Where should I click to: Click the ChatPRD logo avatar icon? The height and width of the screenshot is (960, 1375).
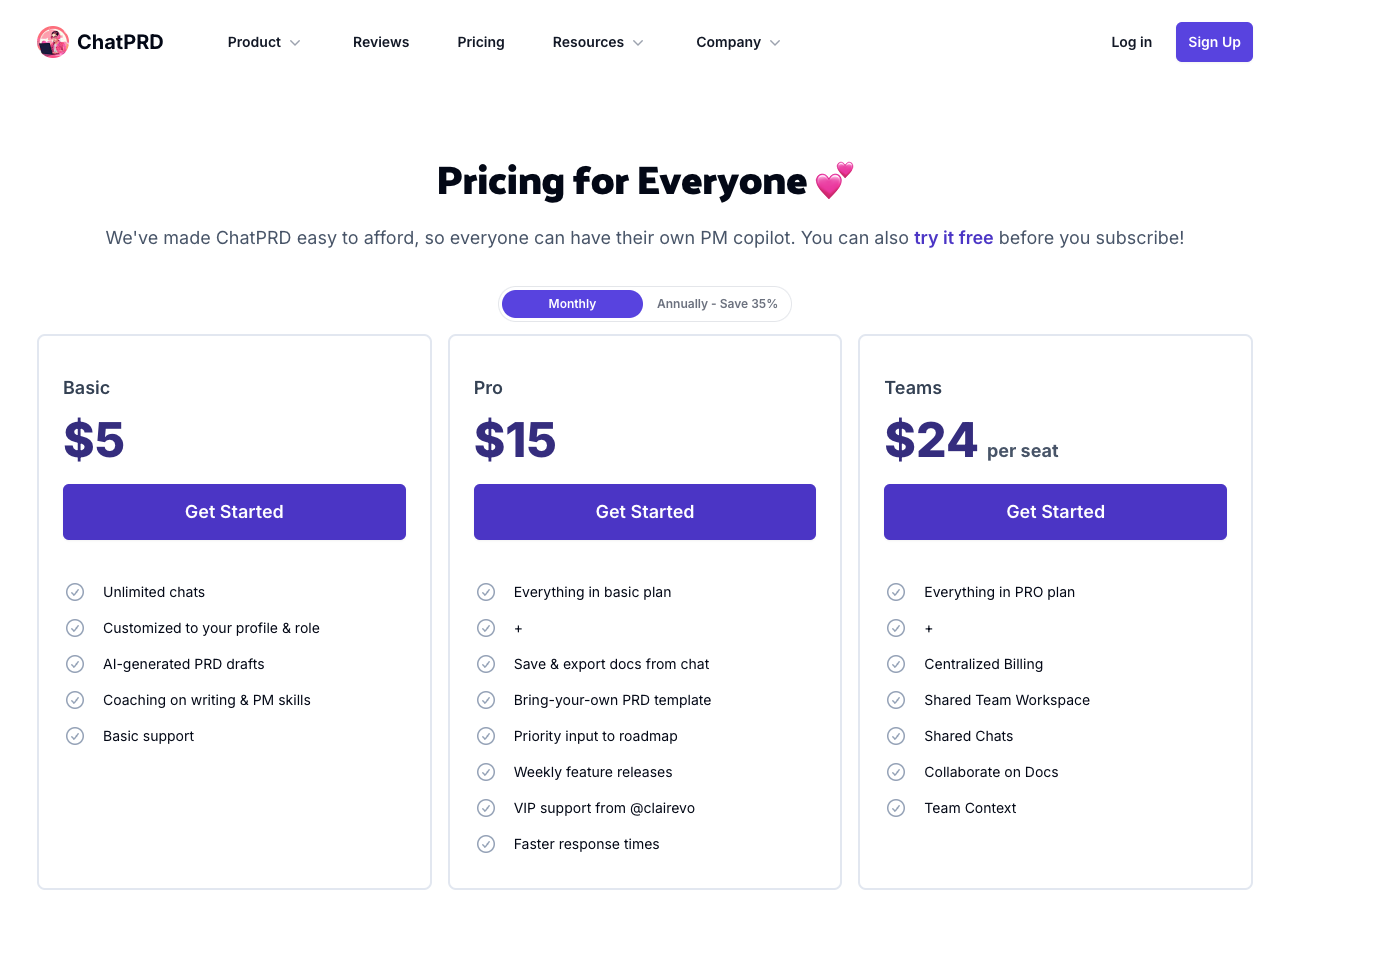53,42
